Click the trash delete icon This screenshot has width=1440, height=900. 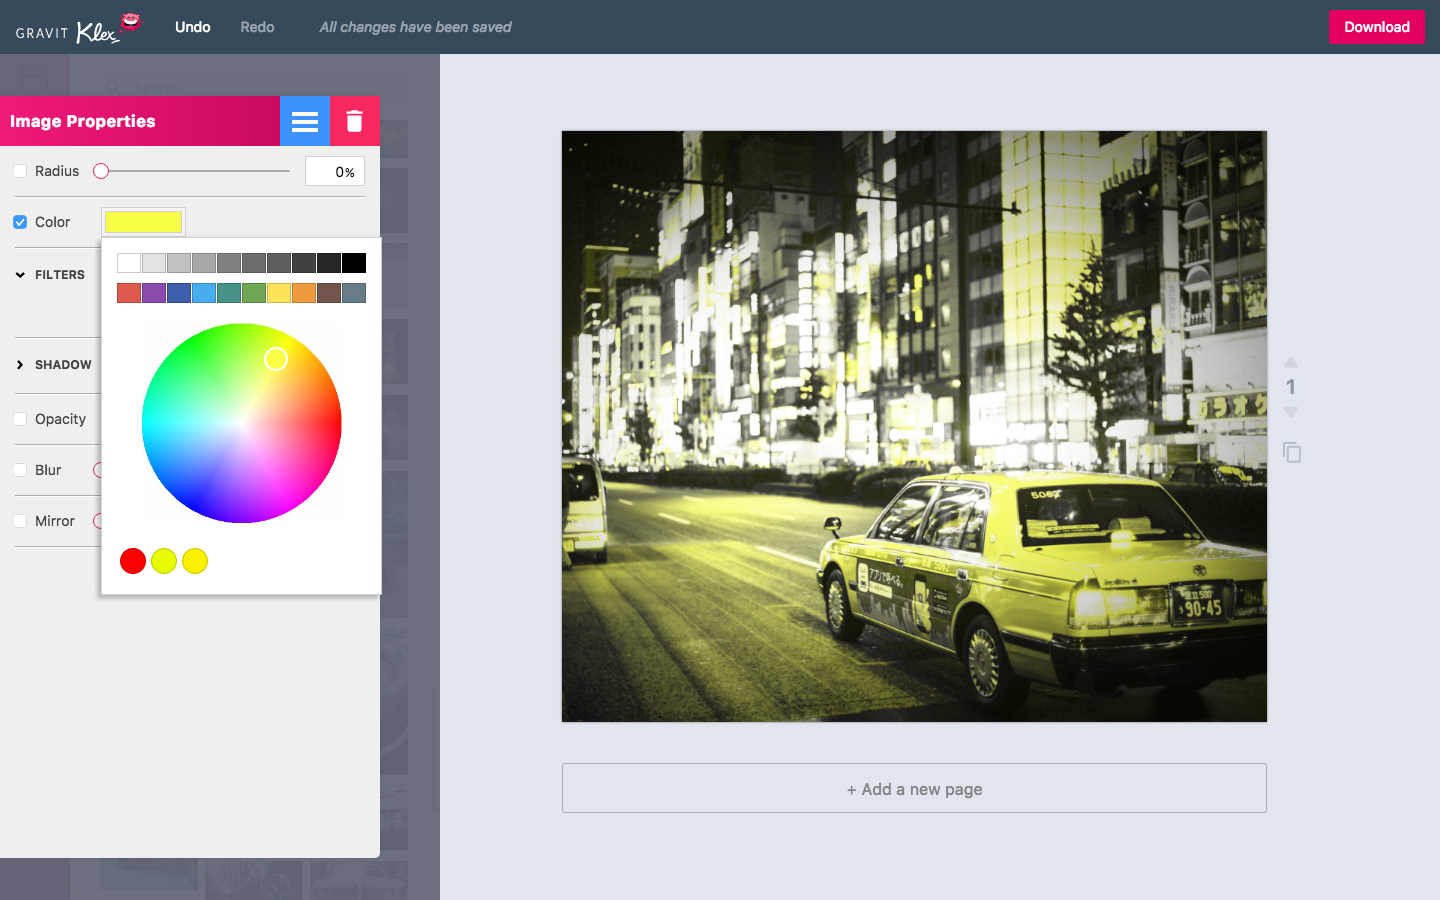[x=354, y=121]
